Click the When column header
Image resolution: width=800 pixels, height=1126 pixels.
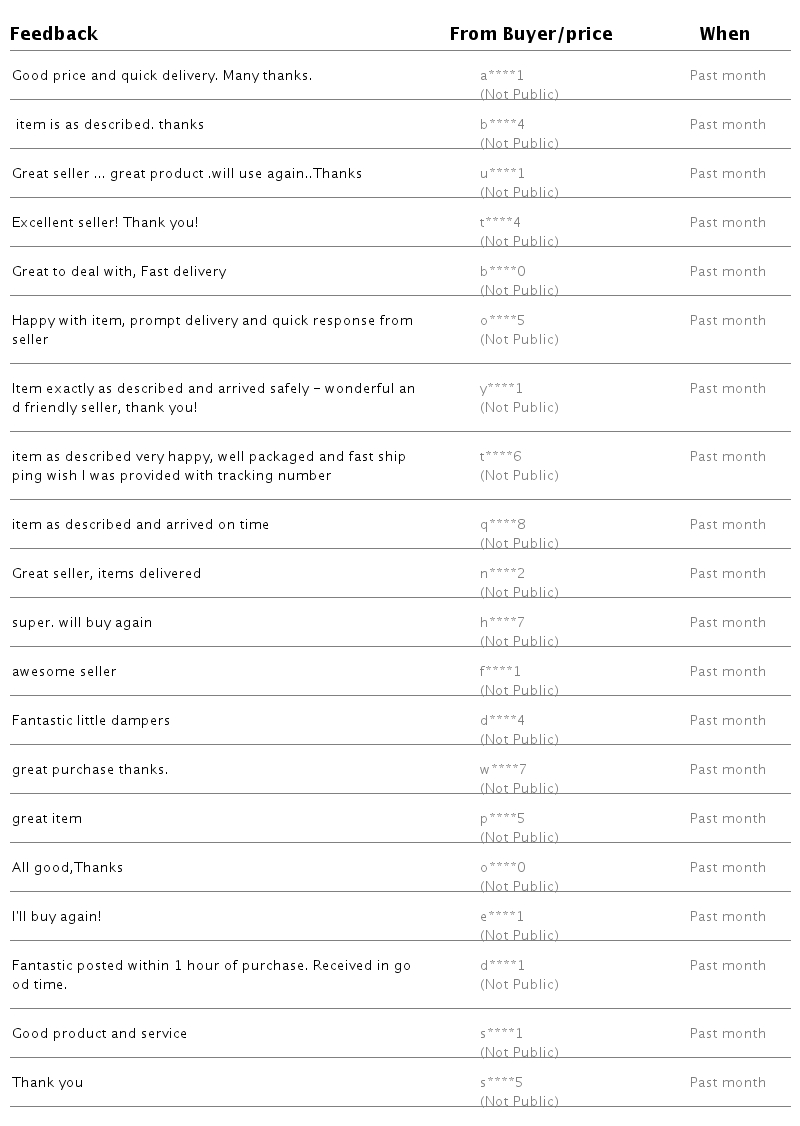click(724, 34)
